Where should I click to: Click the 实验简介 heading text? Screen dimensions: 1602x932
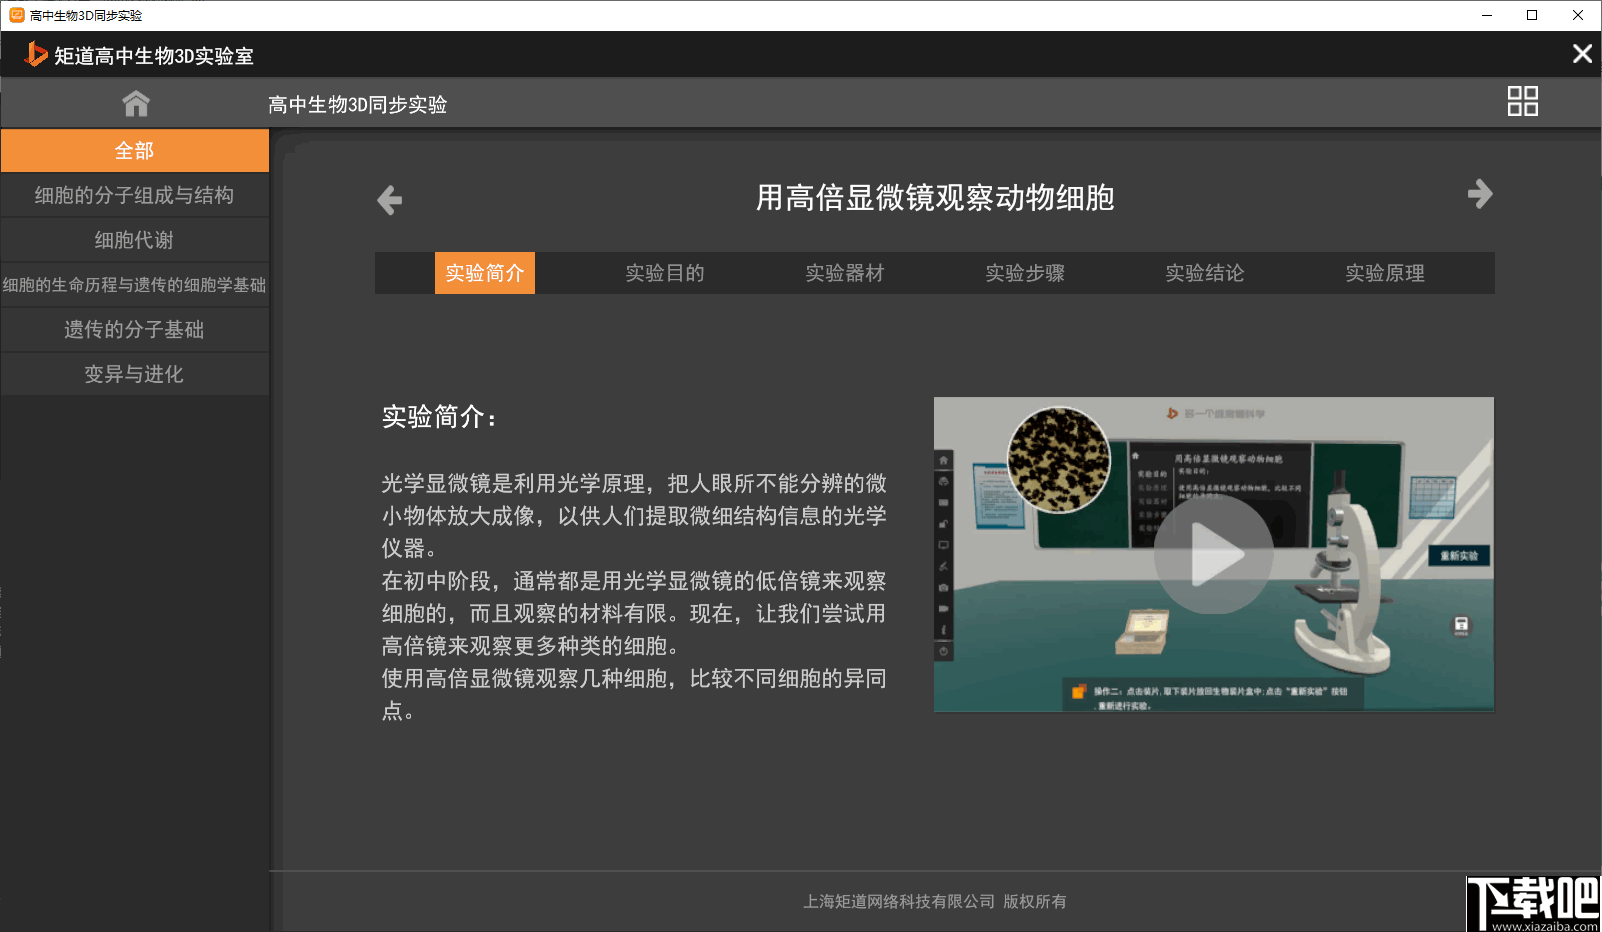pyautogui.click(x=439, y=417)
